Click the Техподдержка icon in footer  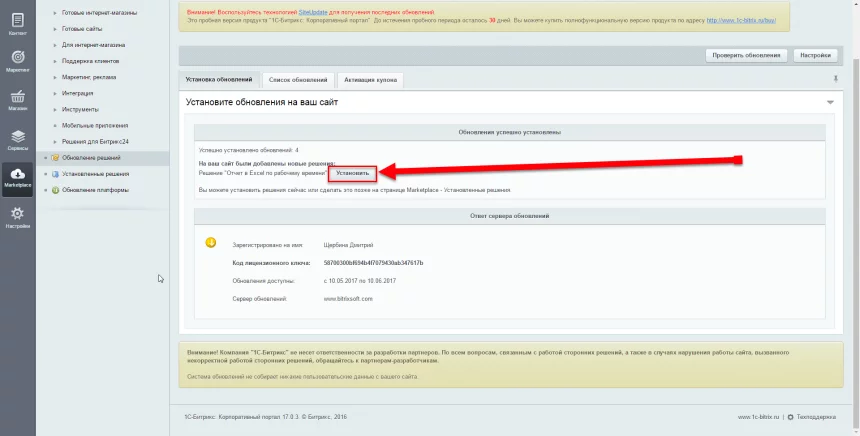(790, 417)
